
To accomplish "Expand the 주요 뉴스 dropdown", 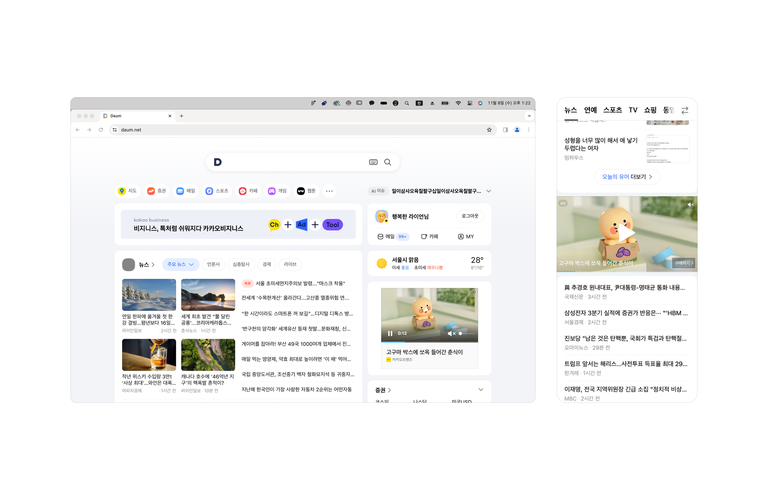I will [181, 264].
